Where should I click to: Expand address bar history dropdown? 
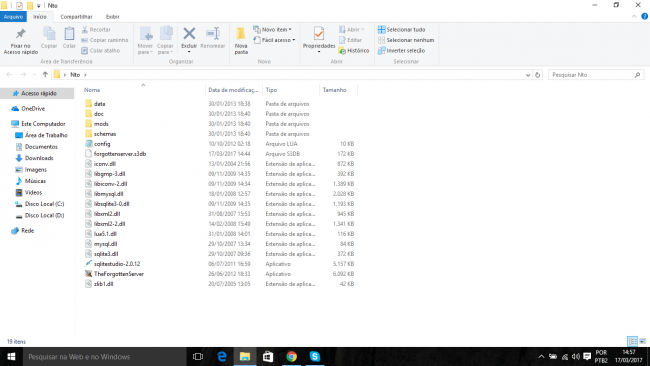click(528, 75)
